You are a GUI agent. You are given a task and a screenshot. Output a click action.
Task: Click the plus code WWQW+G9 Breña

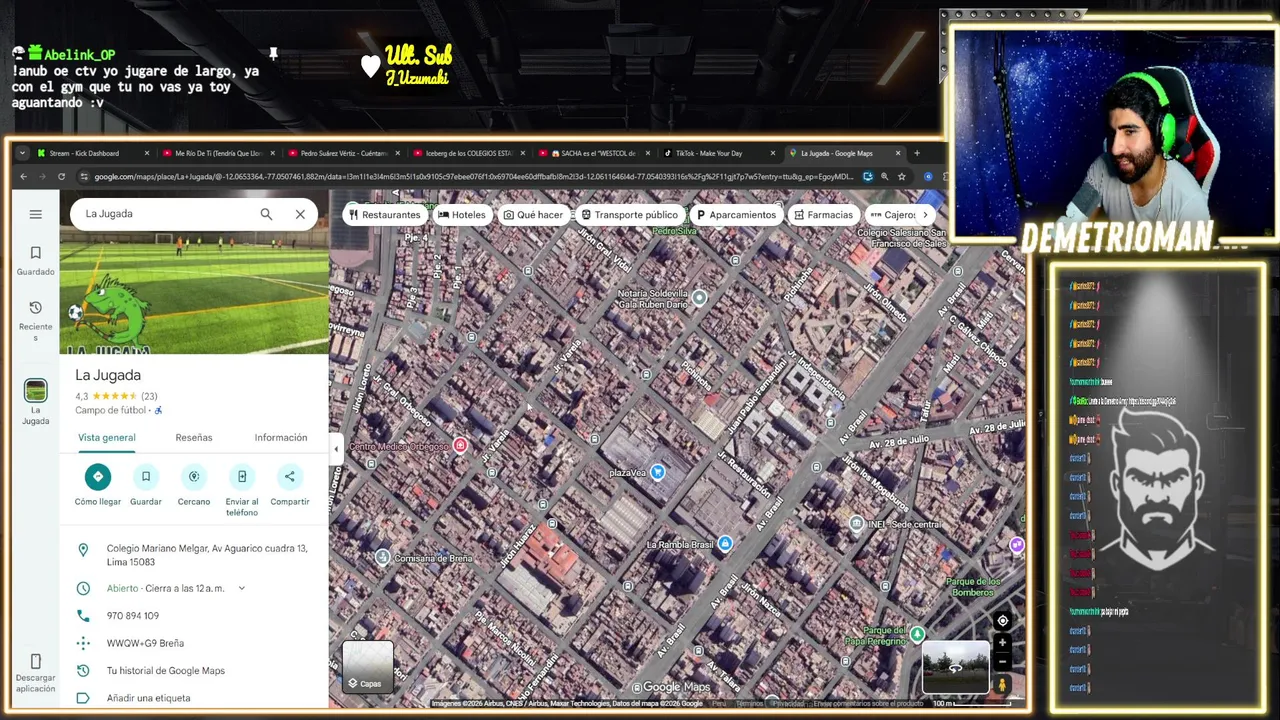click(x=145, y=643)
